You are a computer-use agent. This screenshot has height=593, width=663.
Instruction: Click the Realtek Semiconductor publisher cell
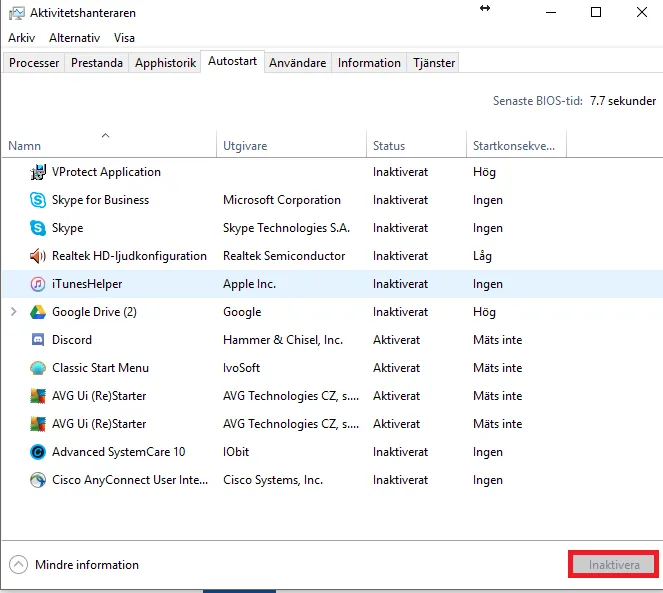284,256
